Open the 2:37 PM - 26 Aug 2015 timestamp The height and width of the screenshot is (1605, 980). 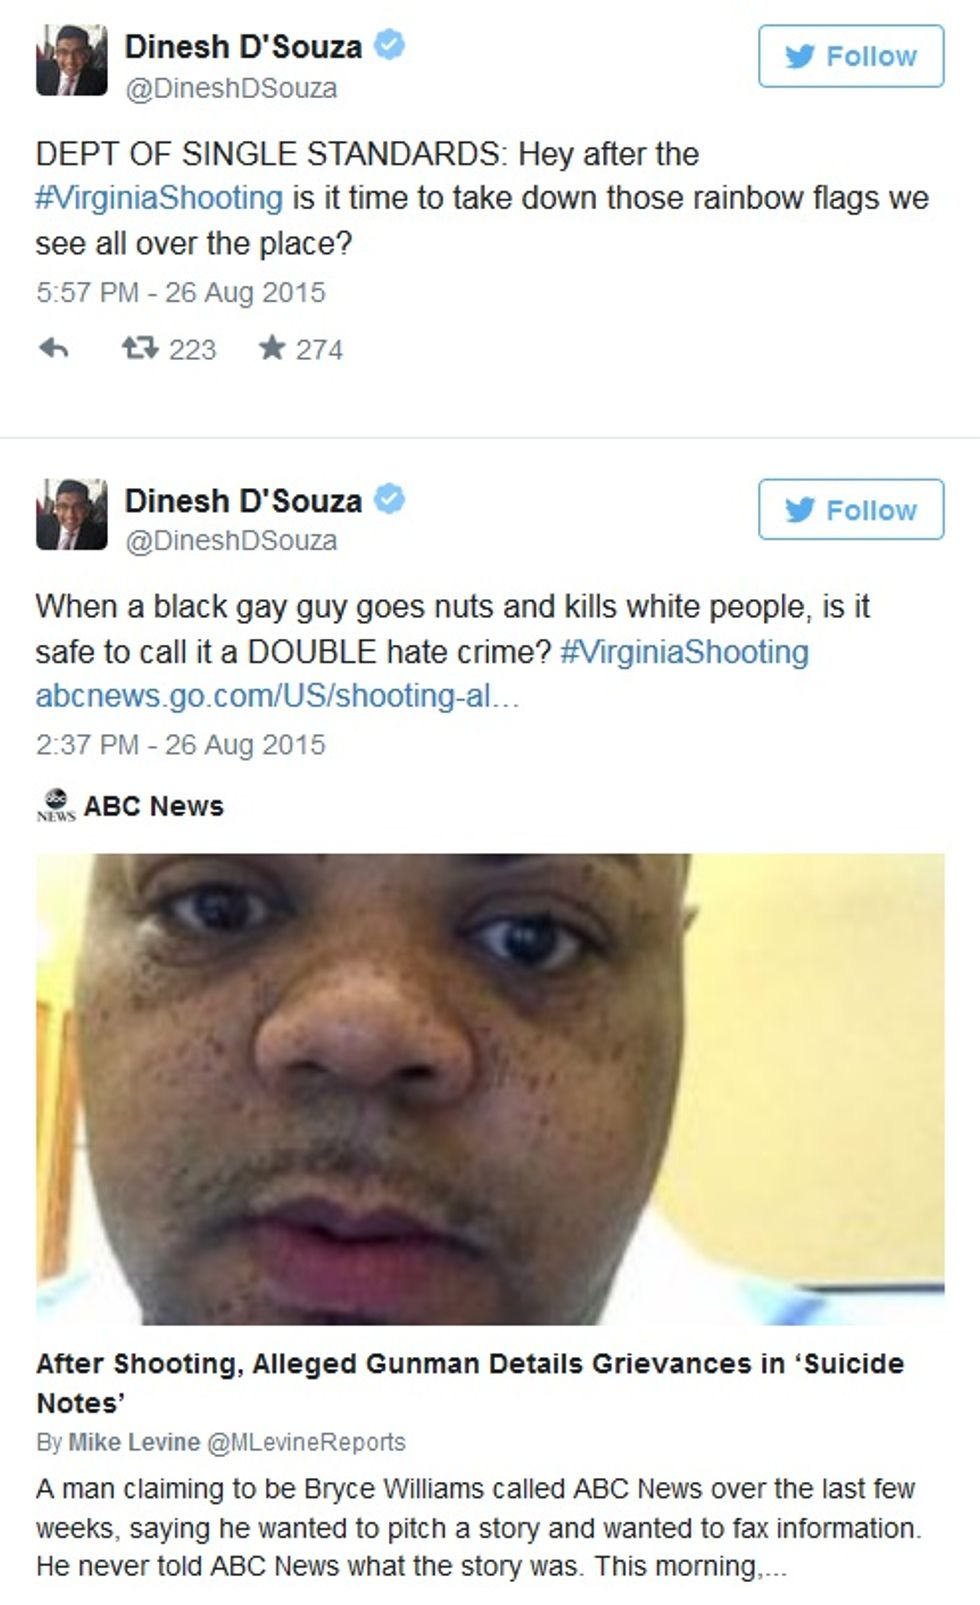(x=181, y=745)
